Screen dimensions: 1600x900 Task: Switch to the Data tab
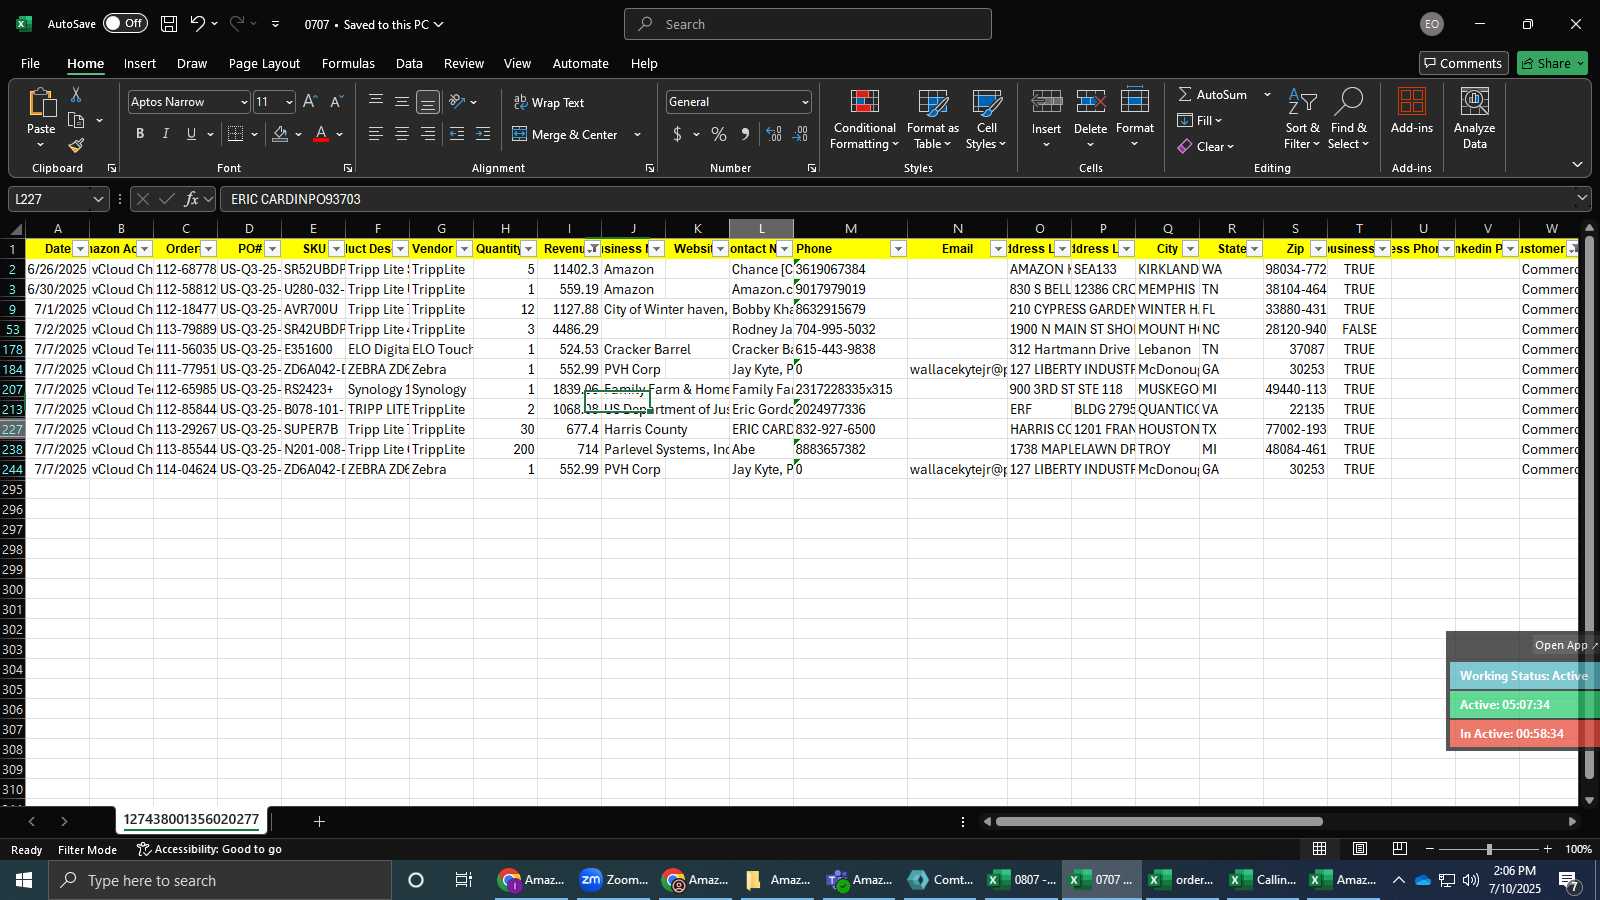[409, 63]
